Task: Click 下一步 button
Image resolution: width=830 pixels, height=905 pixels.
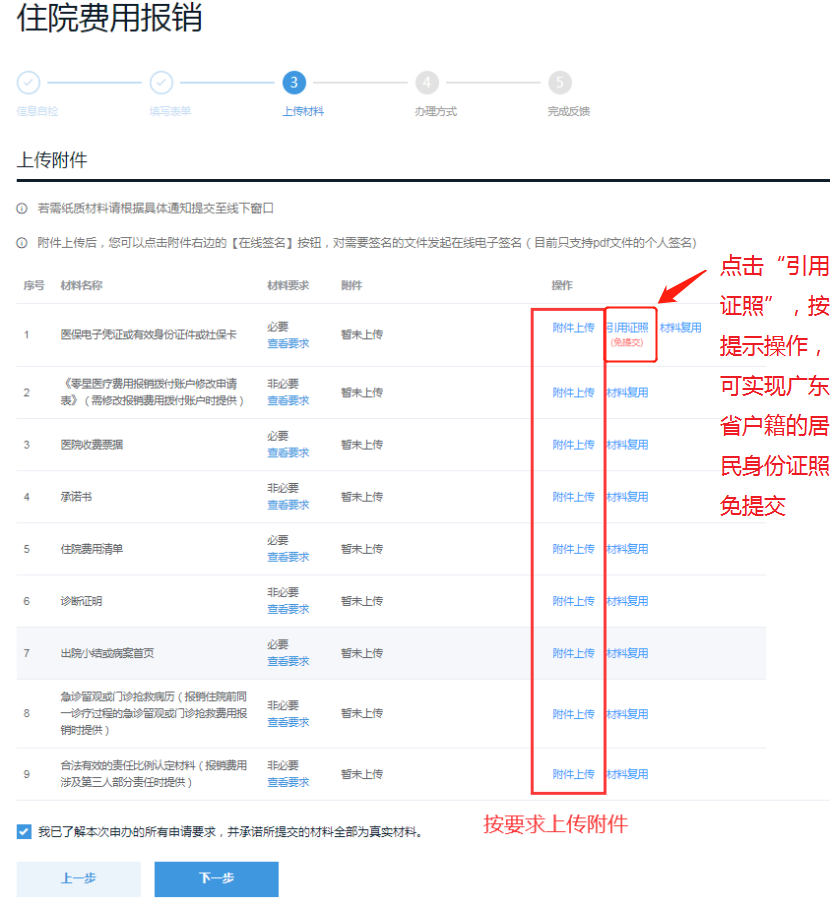Action: pyautogui.click(x=216, y=878)
